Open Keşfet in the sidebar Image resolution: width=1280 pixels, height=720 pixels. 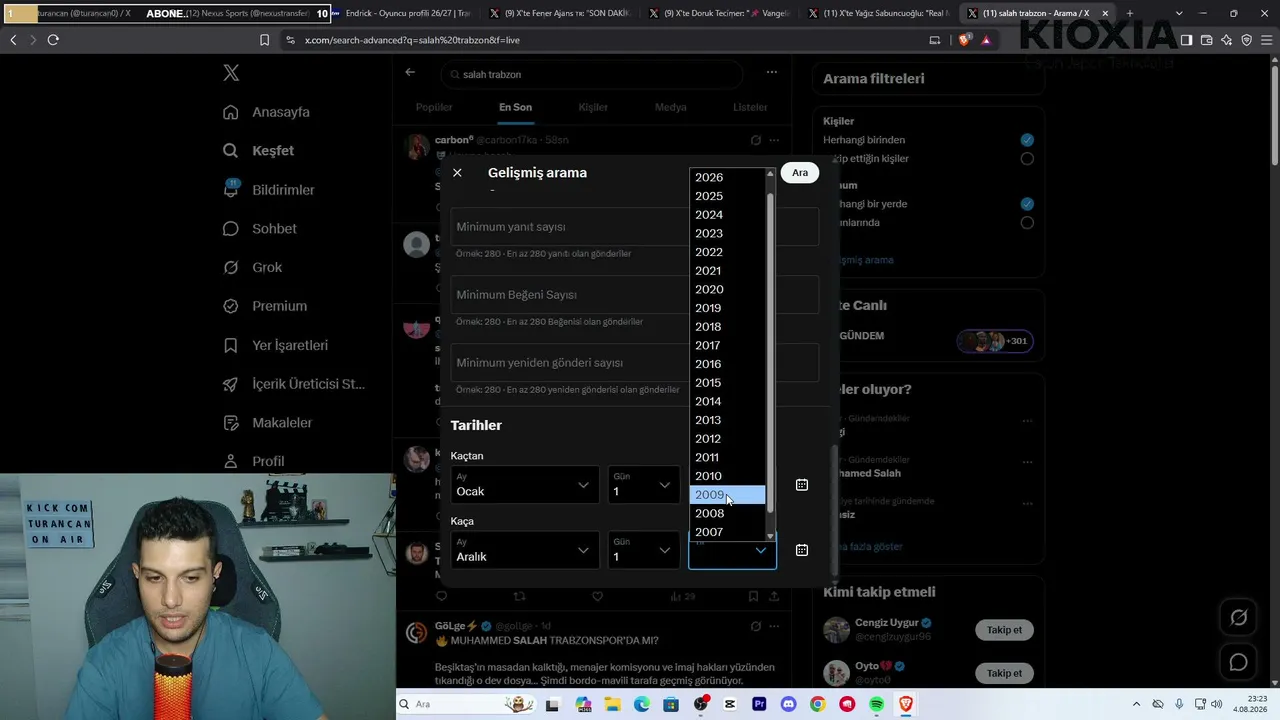pos(259,151)
